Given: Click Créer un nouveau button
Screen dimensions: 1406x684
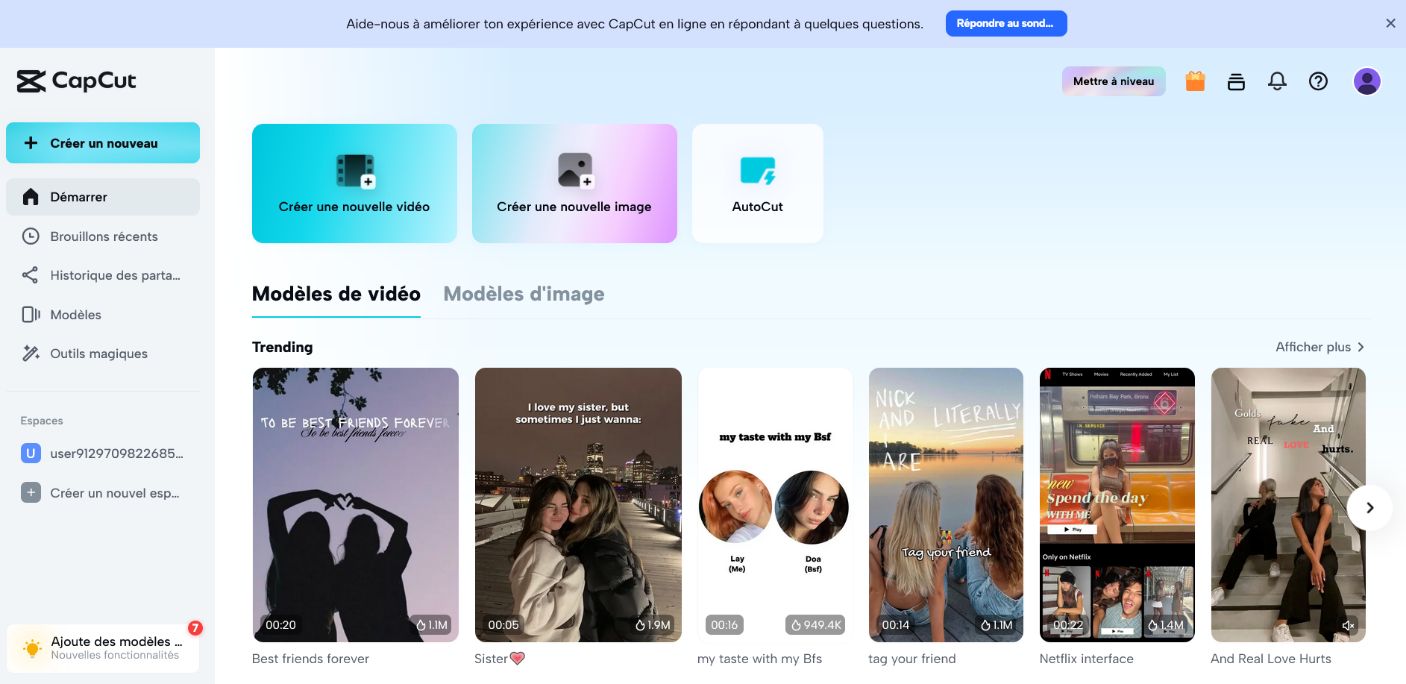Looking at the screenshot, I should pos(103,143).
